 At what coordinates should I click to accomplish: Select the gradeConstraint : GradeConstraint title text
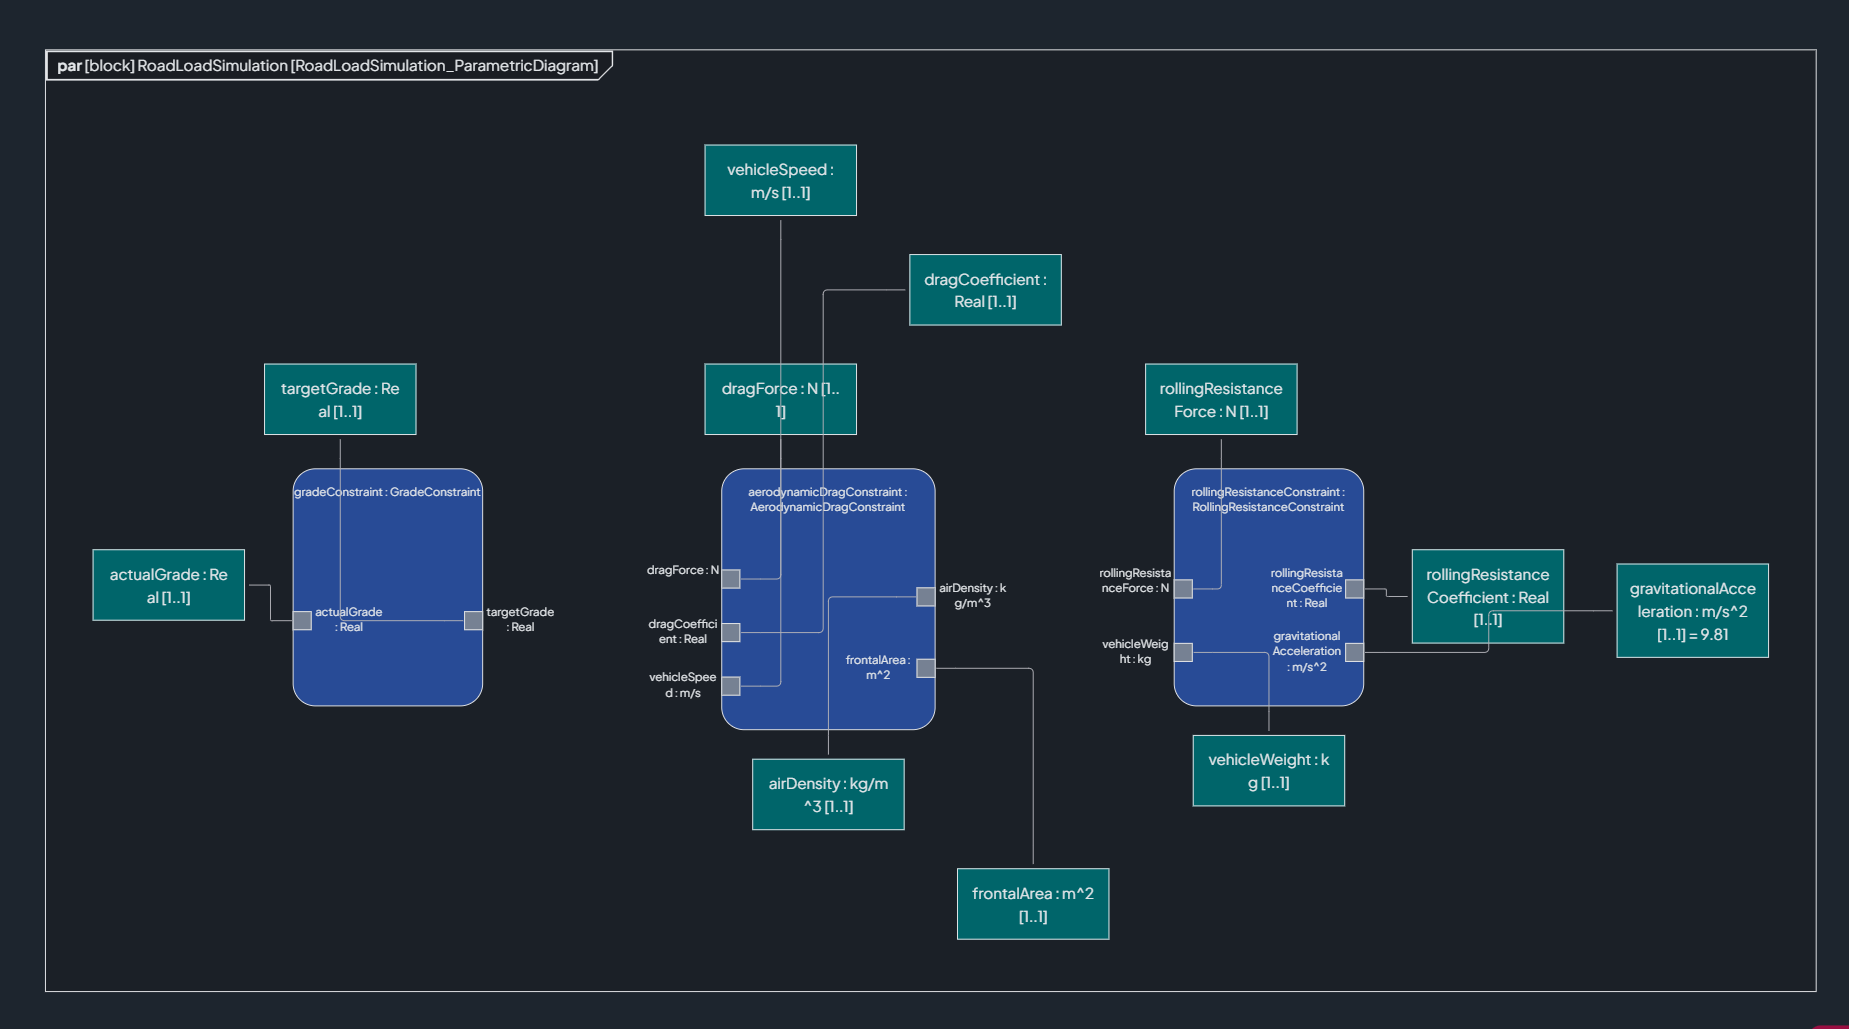[387, 492]
